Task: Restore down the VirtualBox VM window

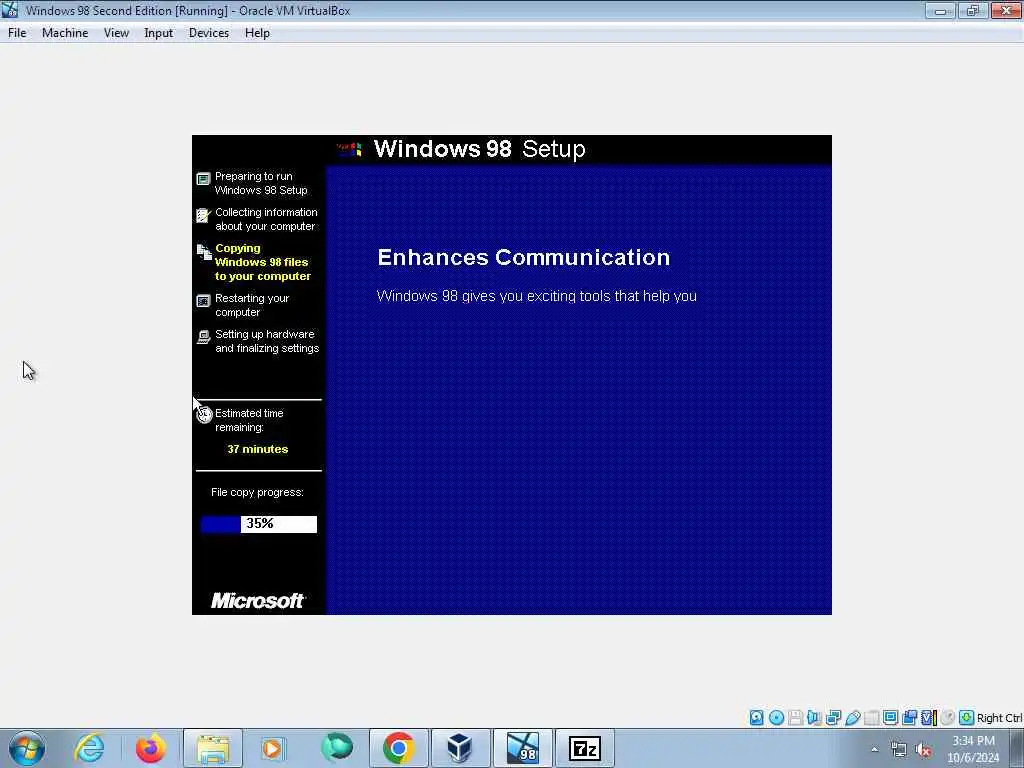Action: point(972,10)
